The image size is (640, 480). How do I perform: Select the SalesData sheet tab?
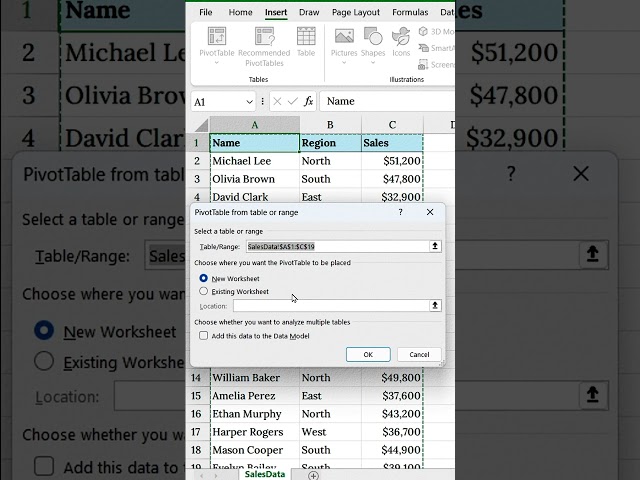(x=265, y=474)
